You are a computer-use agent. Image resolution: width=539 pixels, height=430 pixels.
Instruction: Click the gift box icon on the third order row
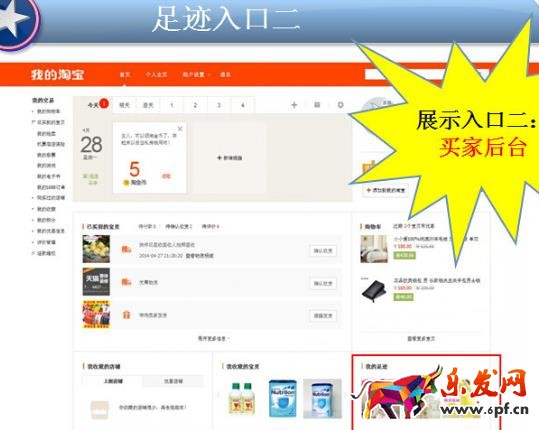click(x=126, y=315)
